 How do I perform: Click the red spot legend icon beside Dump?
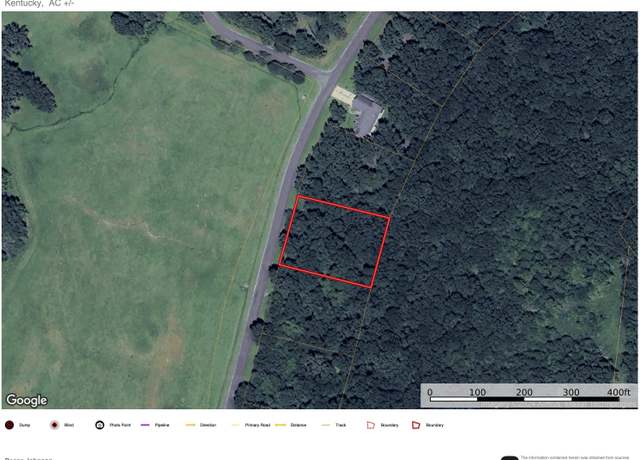coord(54,425)
